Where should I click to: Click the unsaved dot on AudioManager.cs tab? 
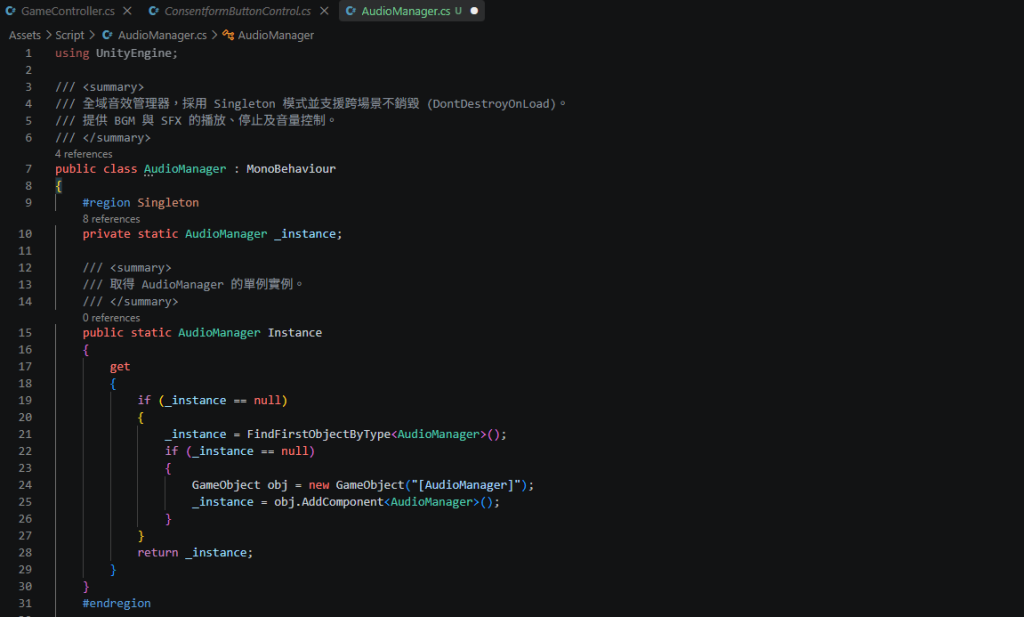474,11
